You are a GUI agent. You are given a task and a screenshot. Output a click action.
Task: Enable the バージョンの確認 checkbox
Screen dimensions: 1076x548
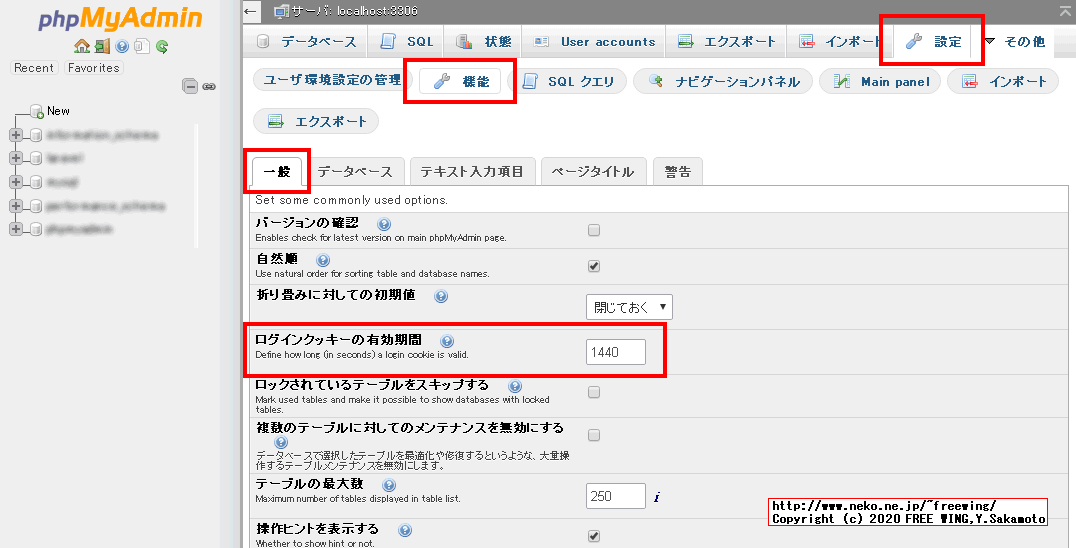594,230
